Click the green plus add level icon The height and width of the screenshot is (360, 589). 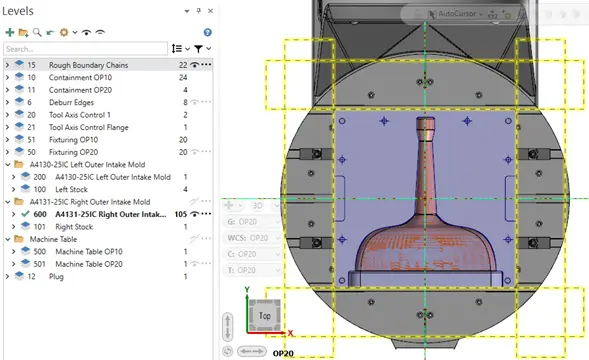coord(10,32)
